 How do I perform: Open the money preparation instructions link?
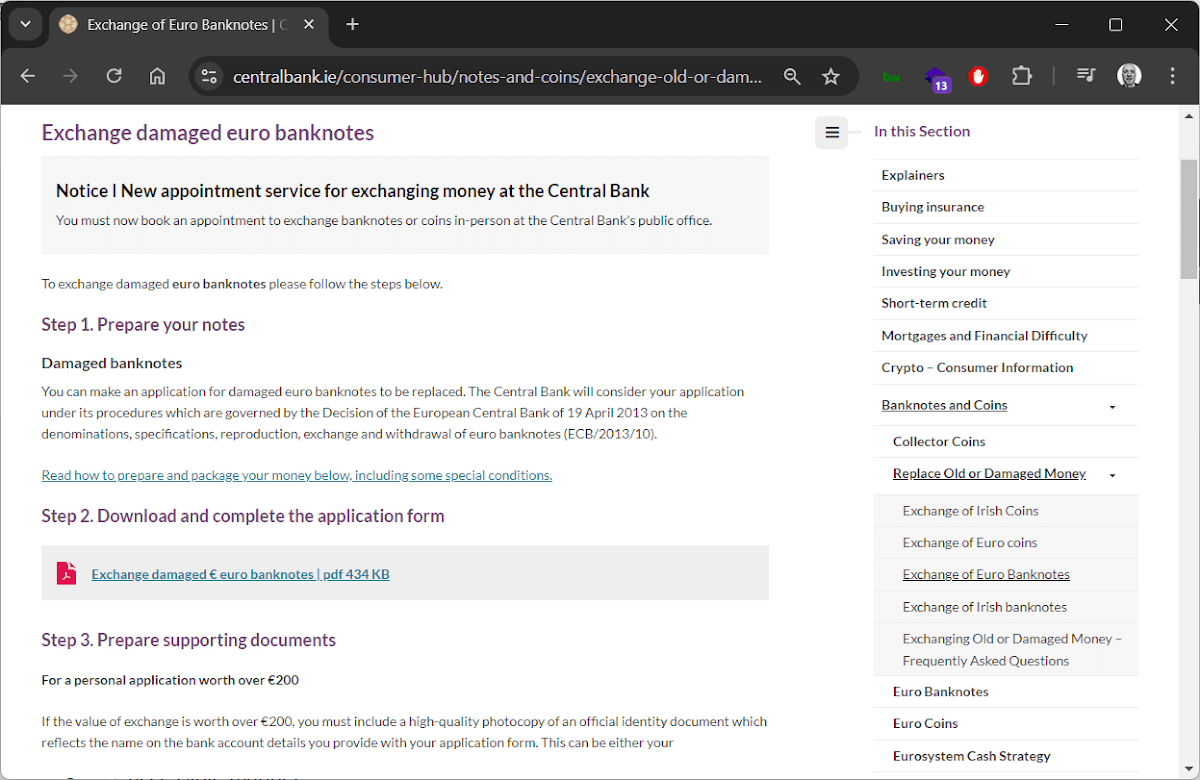point(296,474)
